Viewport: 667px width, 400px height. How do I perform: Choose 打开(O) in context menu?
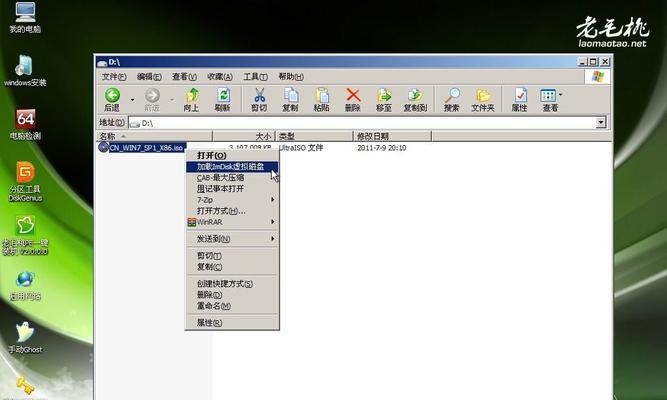pyautogui.click(x=232, y=155)
